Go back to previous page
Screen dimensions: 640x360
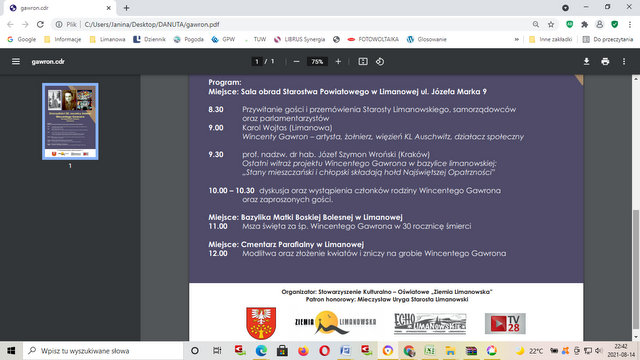point(10,24)
